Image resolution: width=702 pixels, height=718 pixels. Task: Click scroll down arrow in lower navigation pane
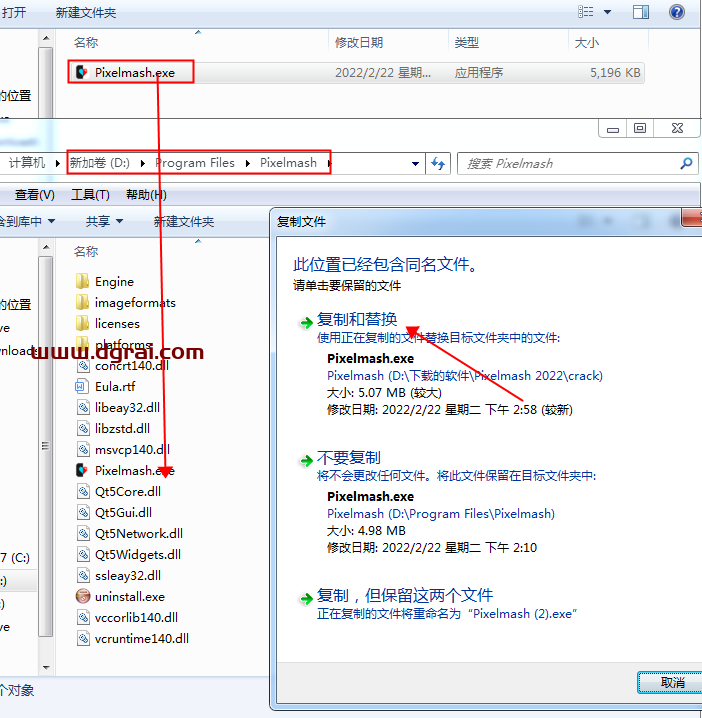(46, 667)
